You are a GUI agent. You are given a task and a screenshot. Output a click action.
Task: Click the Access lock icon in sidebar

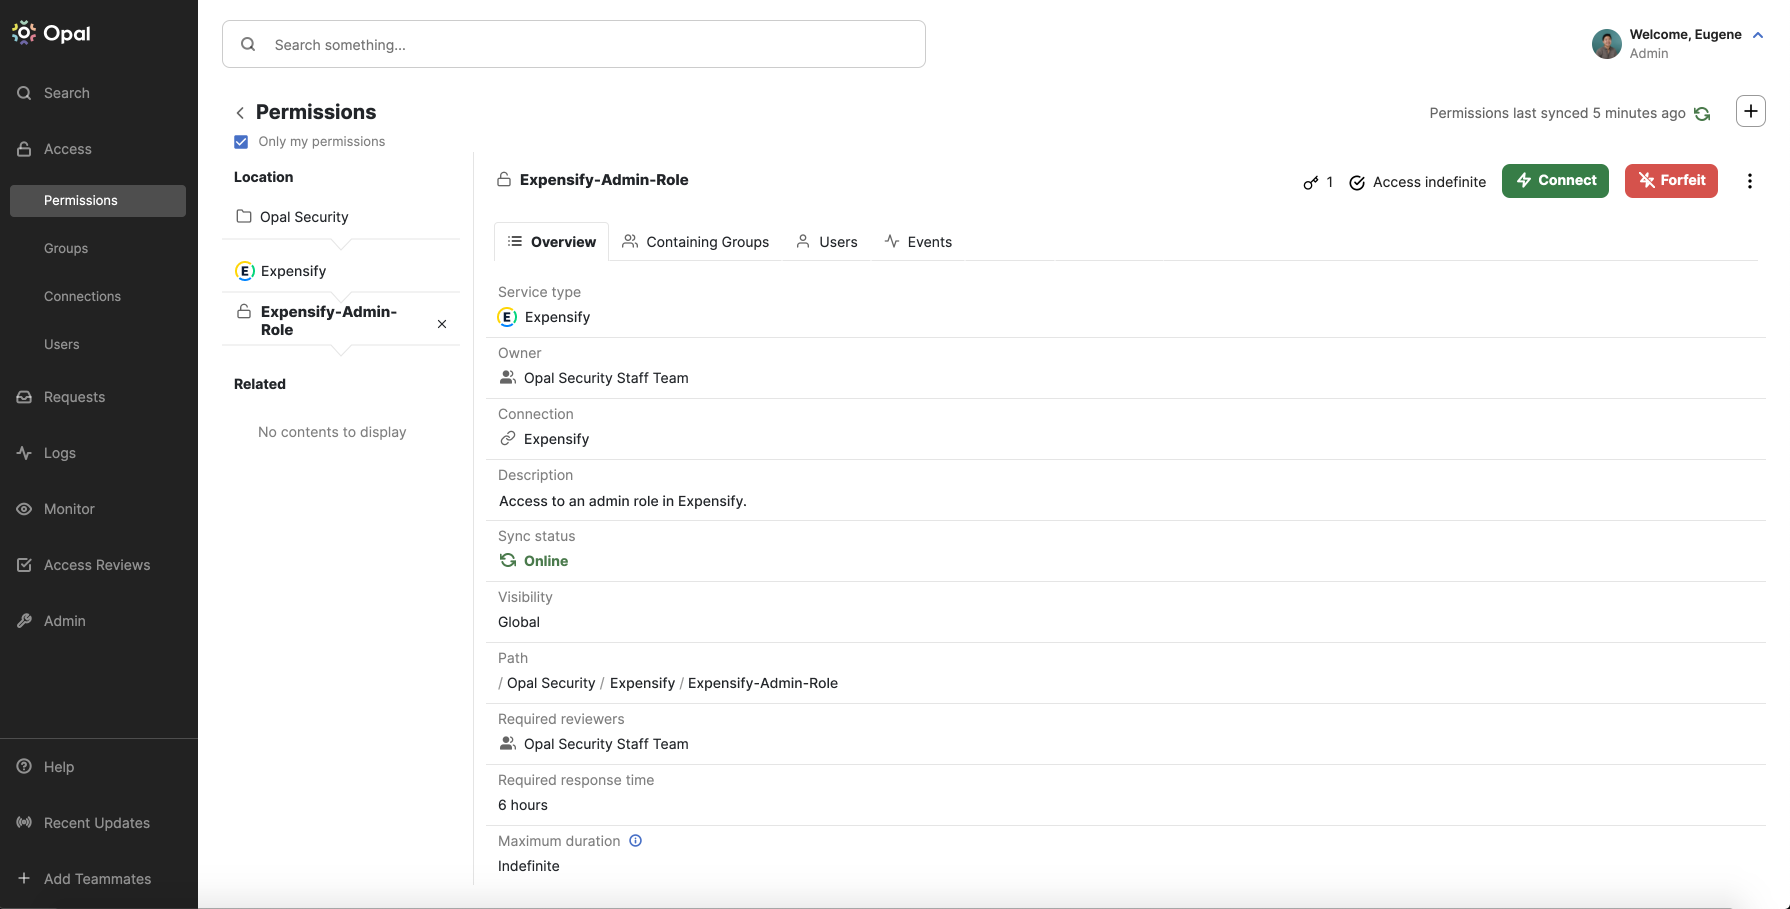click(24, 149)
